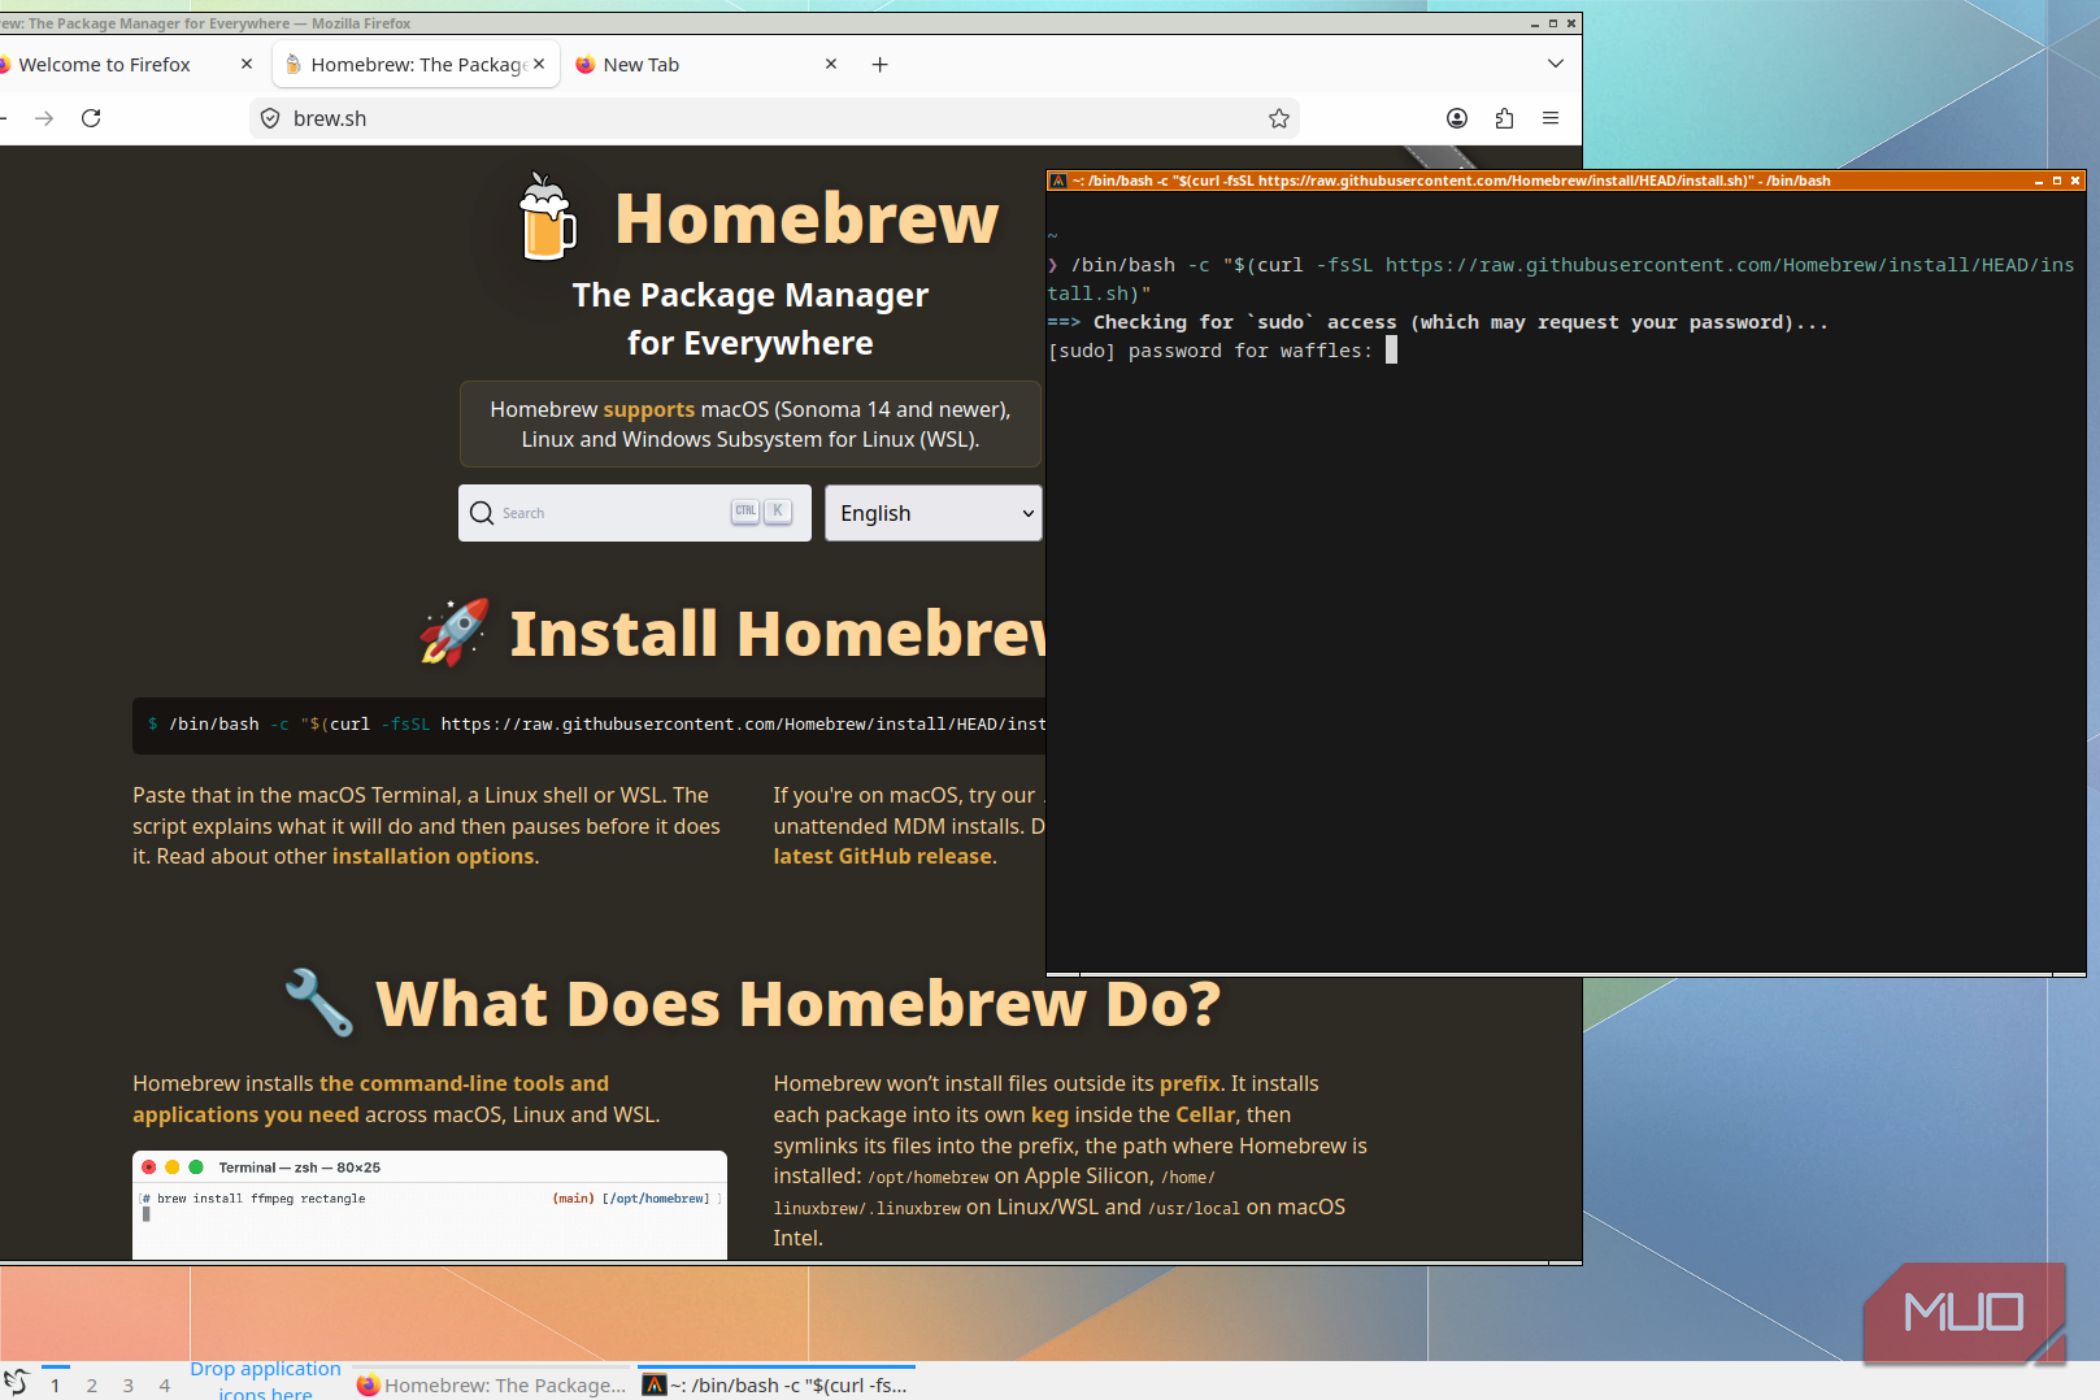Screen dimensions: 2100x1400
Task: Click the search magnifier icon on Homebrew page
Action: (481, 513)
